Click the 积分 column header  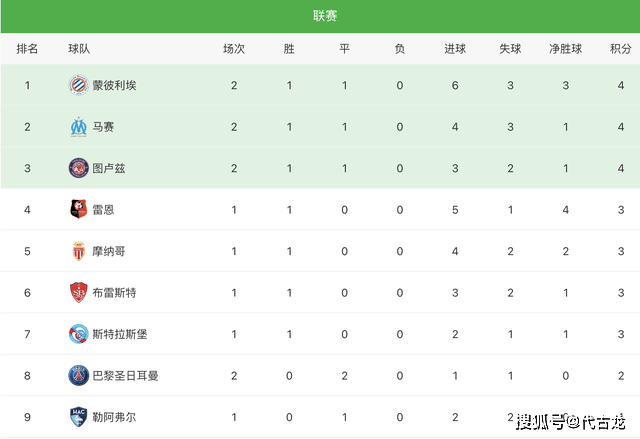pyautogui.click(x=620, y=49)
